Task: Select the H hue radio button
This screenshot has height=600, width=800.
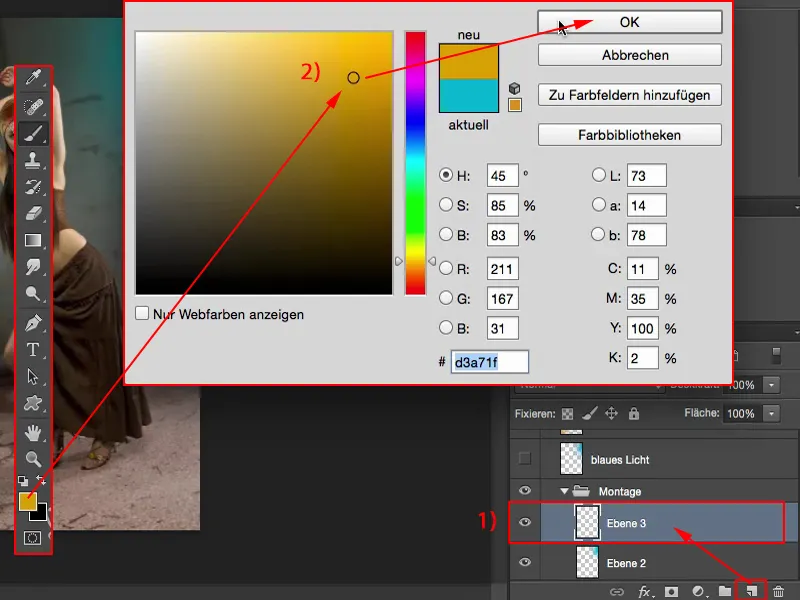Action: point(446,175)
